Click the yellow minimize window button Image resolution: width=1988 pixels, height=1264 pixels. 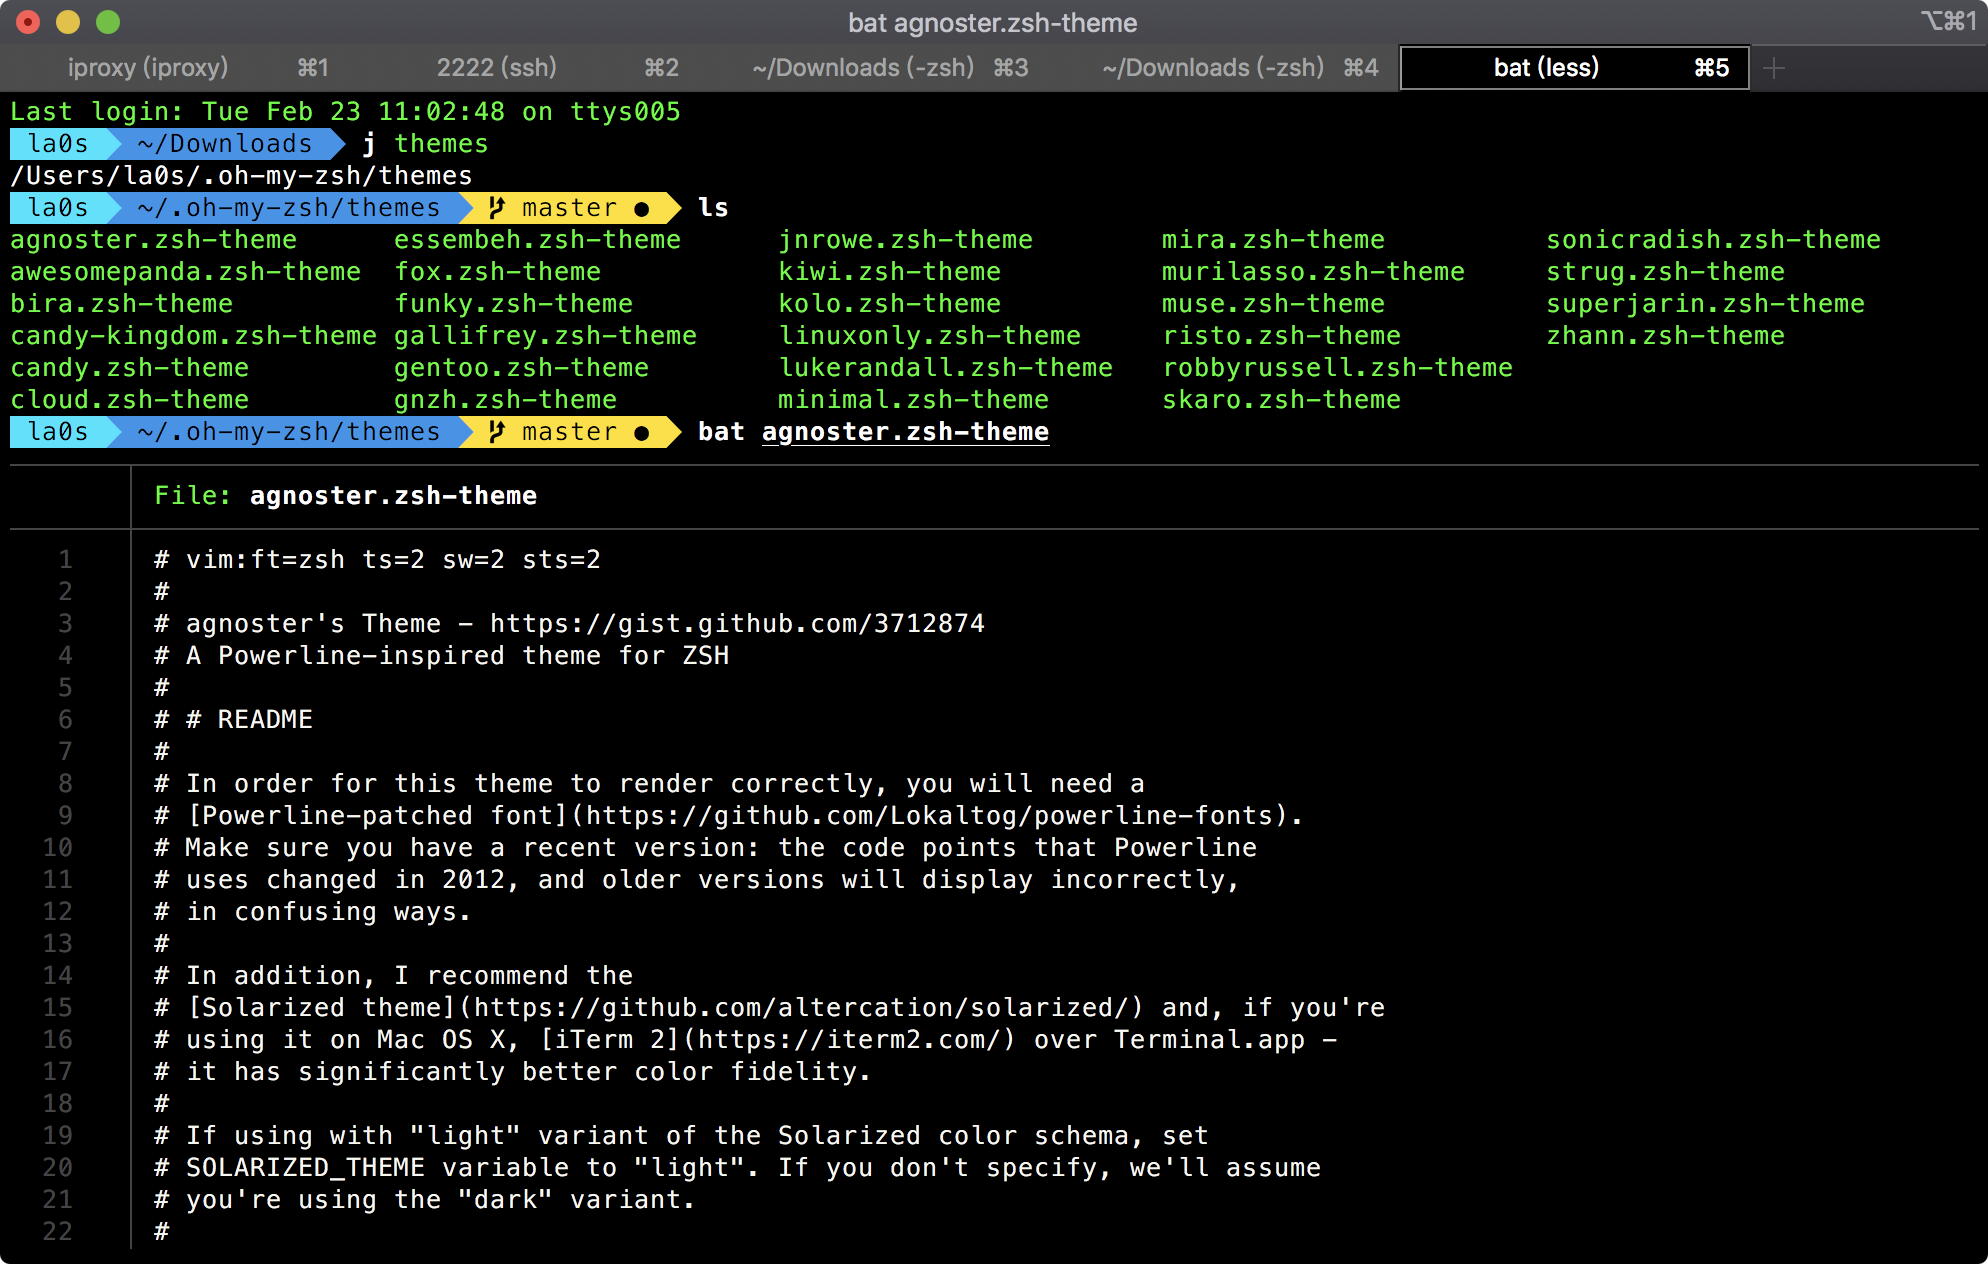pyautogui.click(x=68, y=22)
